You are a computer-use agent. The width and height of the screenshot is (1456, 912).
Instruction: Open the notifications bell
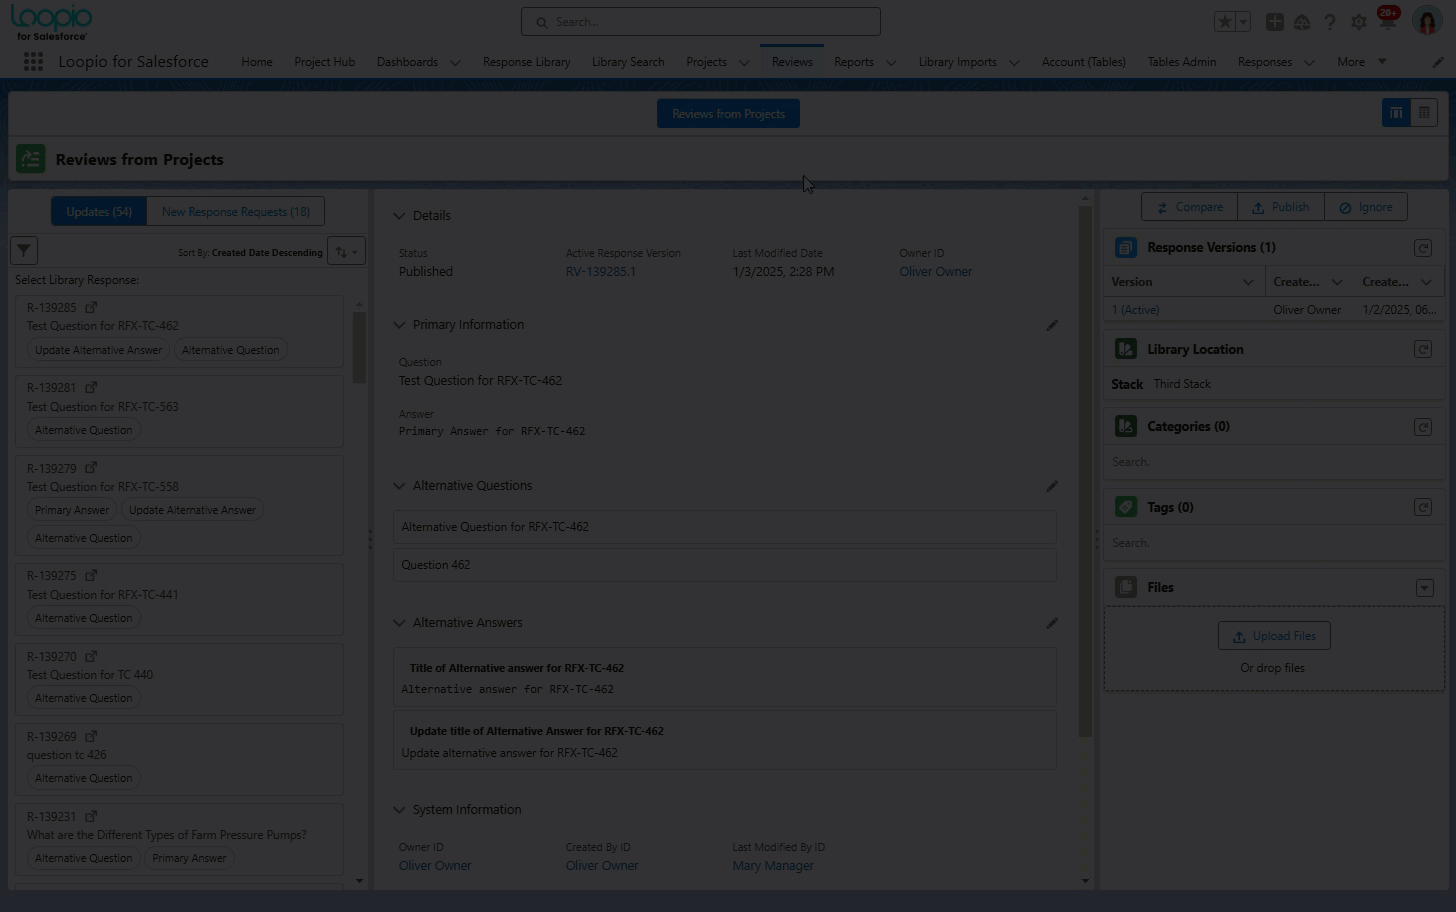pyautogui.click(x=1387, y=22)
